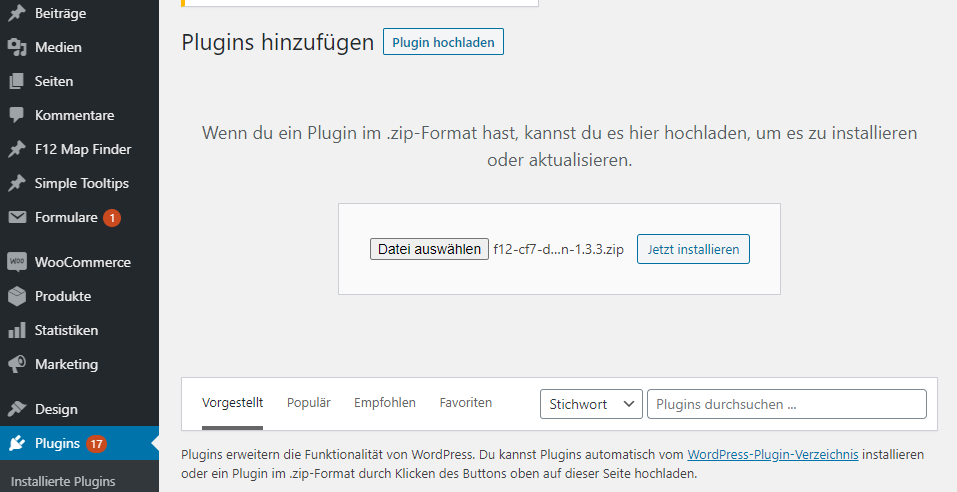Click the Formulare notification badge
The image size is (957, 492).
click(112, 218)
